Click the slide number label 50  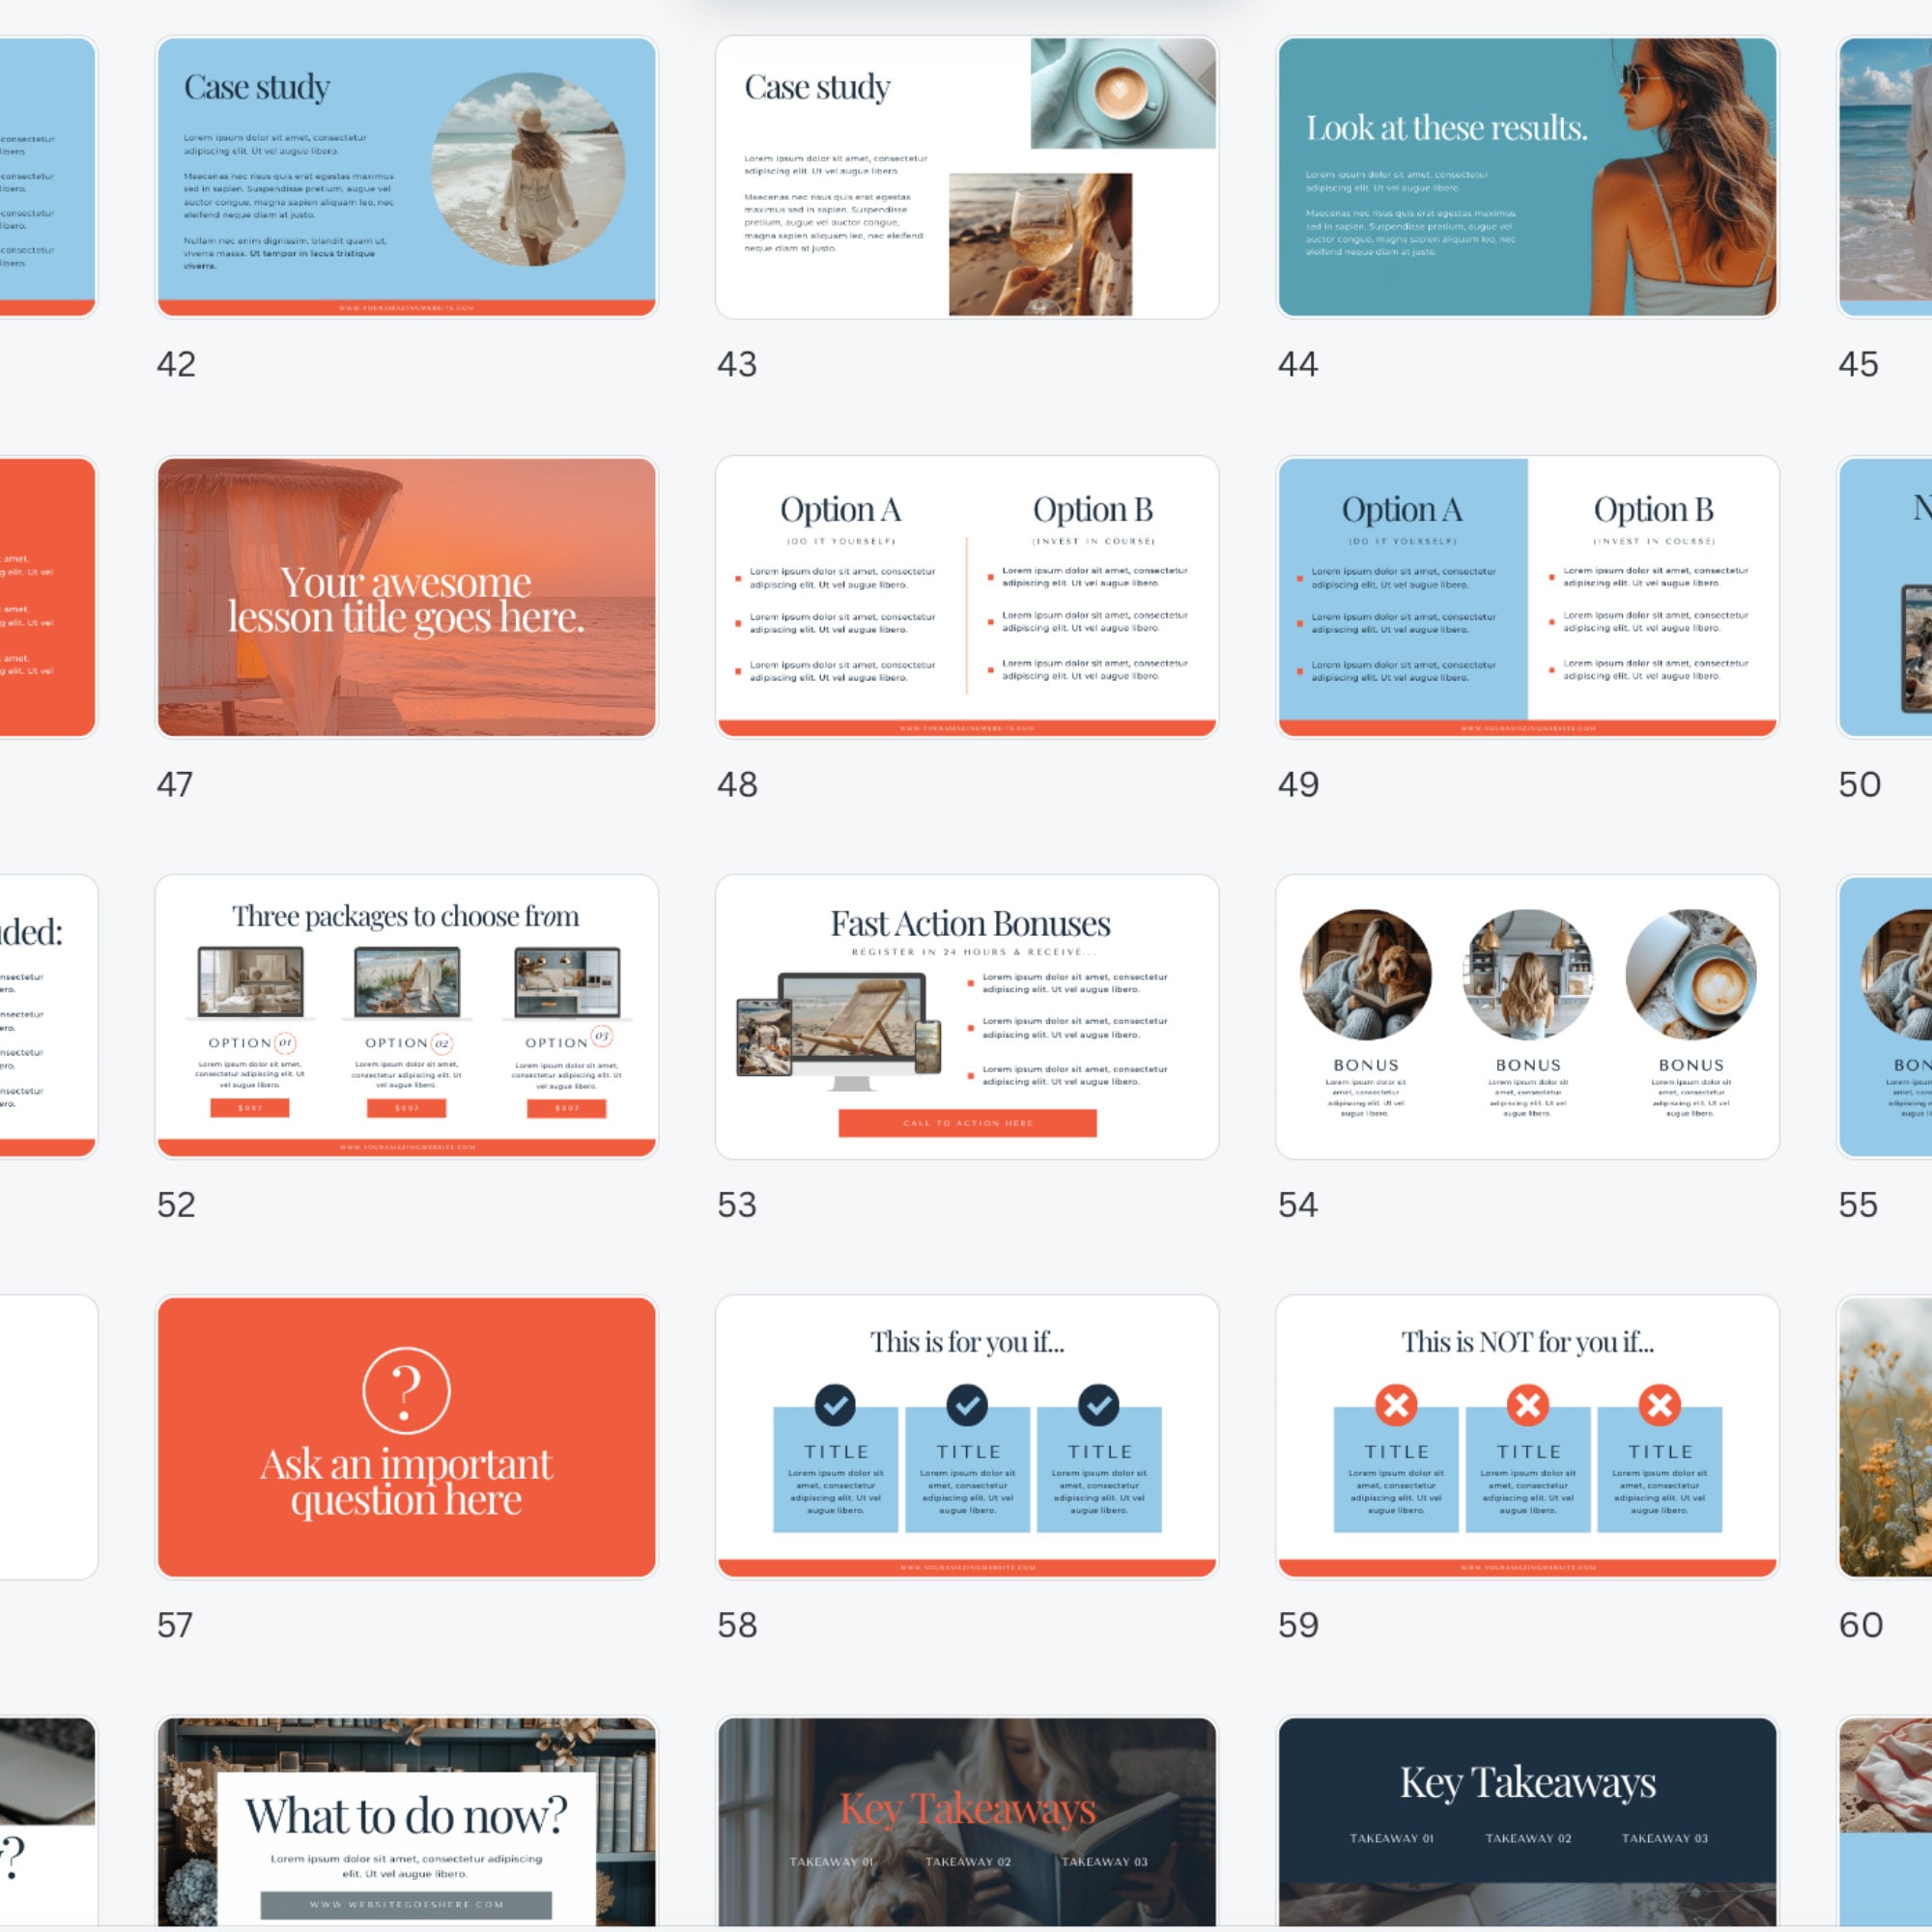[1859, 784]
